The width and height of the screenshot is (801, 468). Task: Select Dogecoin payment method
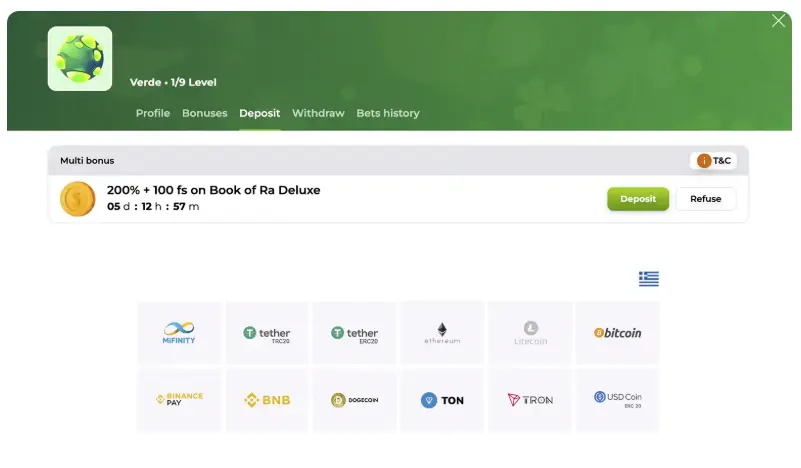pyautogui.click(x=355, y=400)
